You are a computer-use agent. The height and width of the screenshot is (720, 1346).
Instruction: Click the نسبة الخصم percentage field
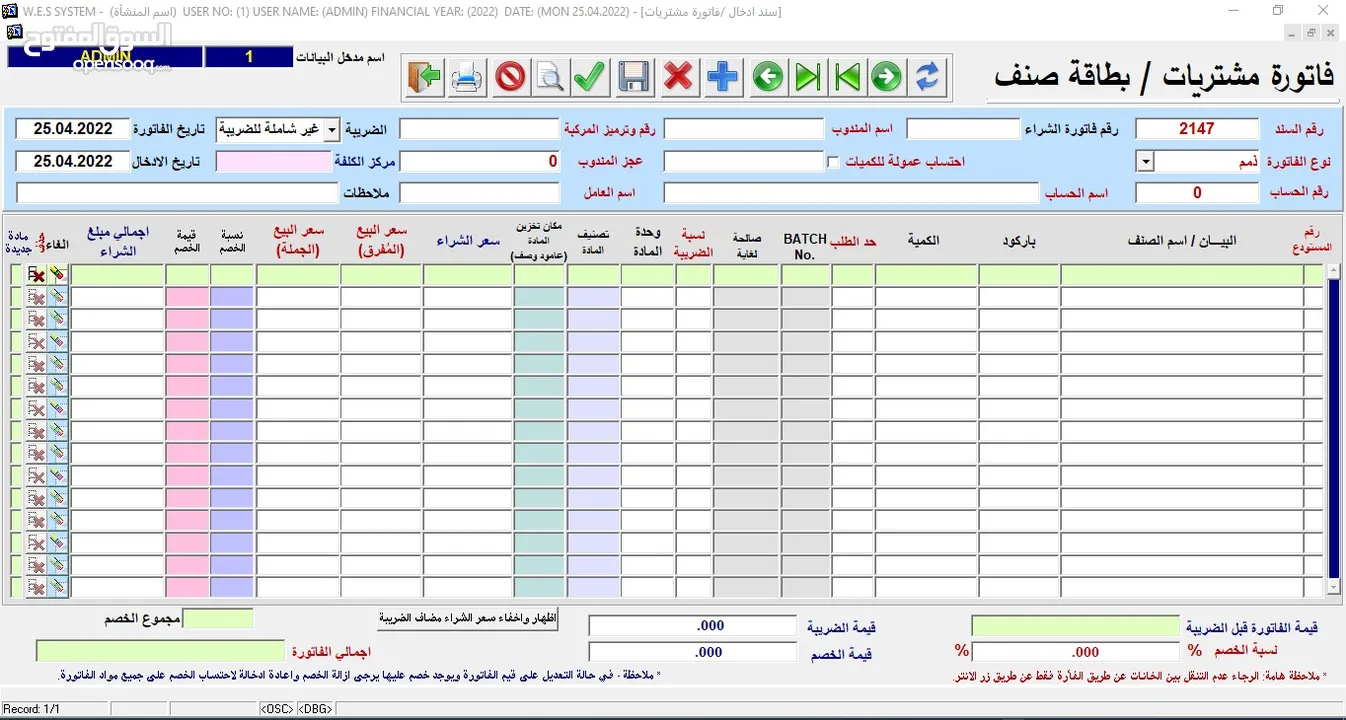[x=1076, y=651]
